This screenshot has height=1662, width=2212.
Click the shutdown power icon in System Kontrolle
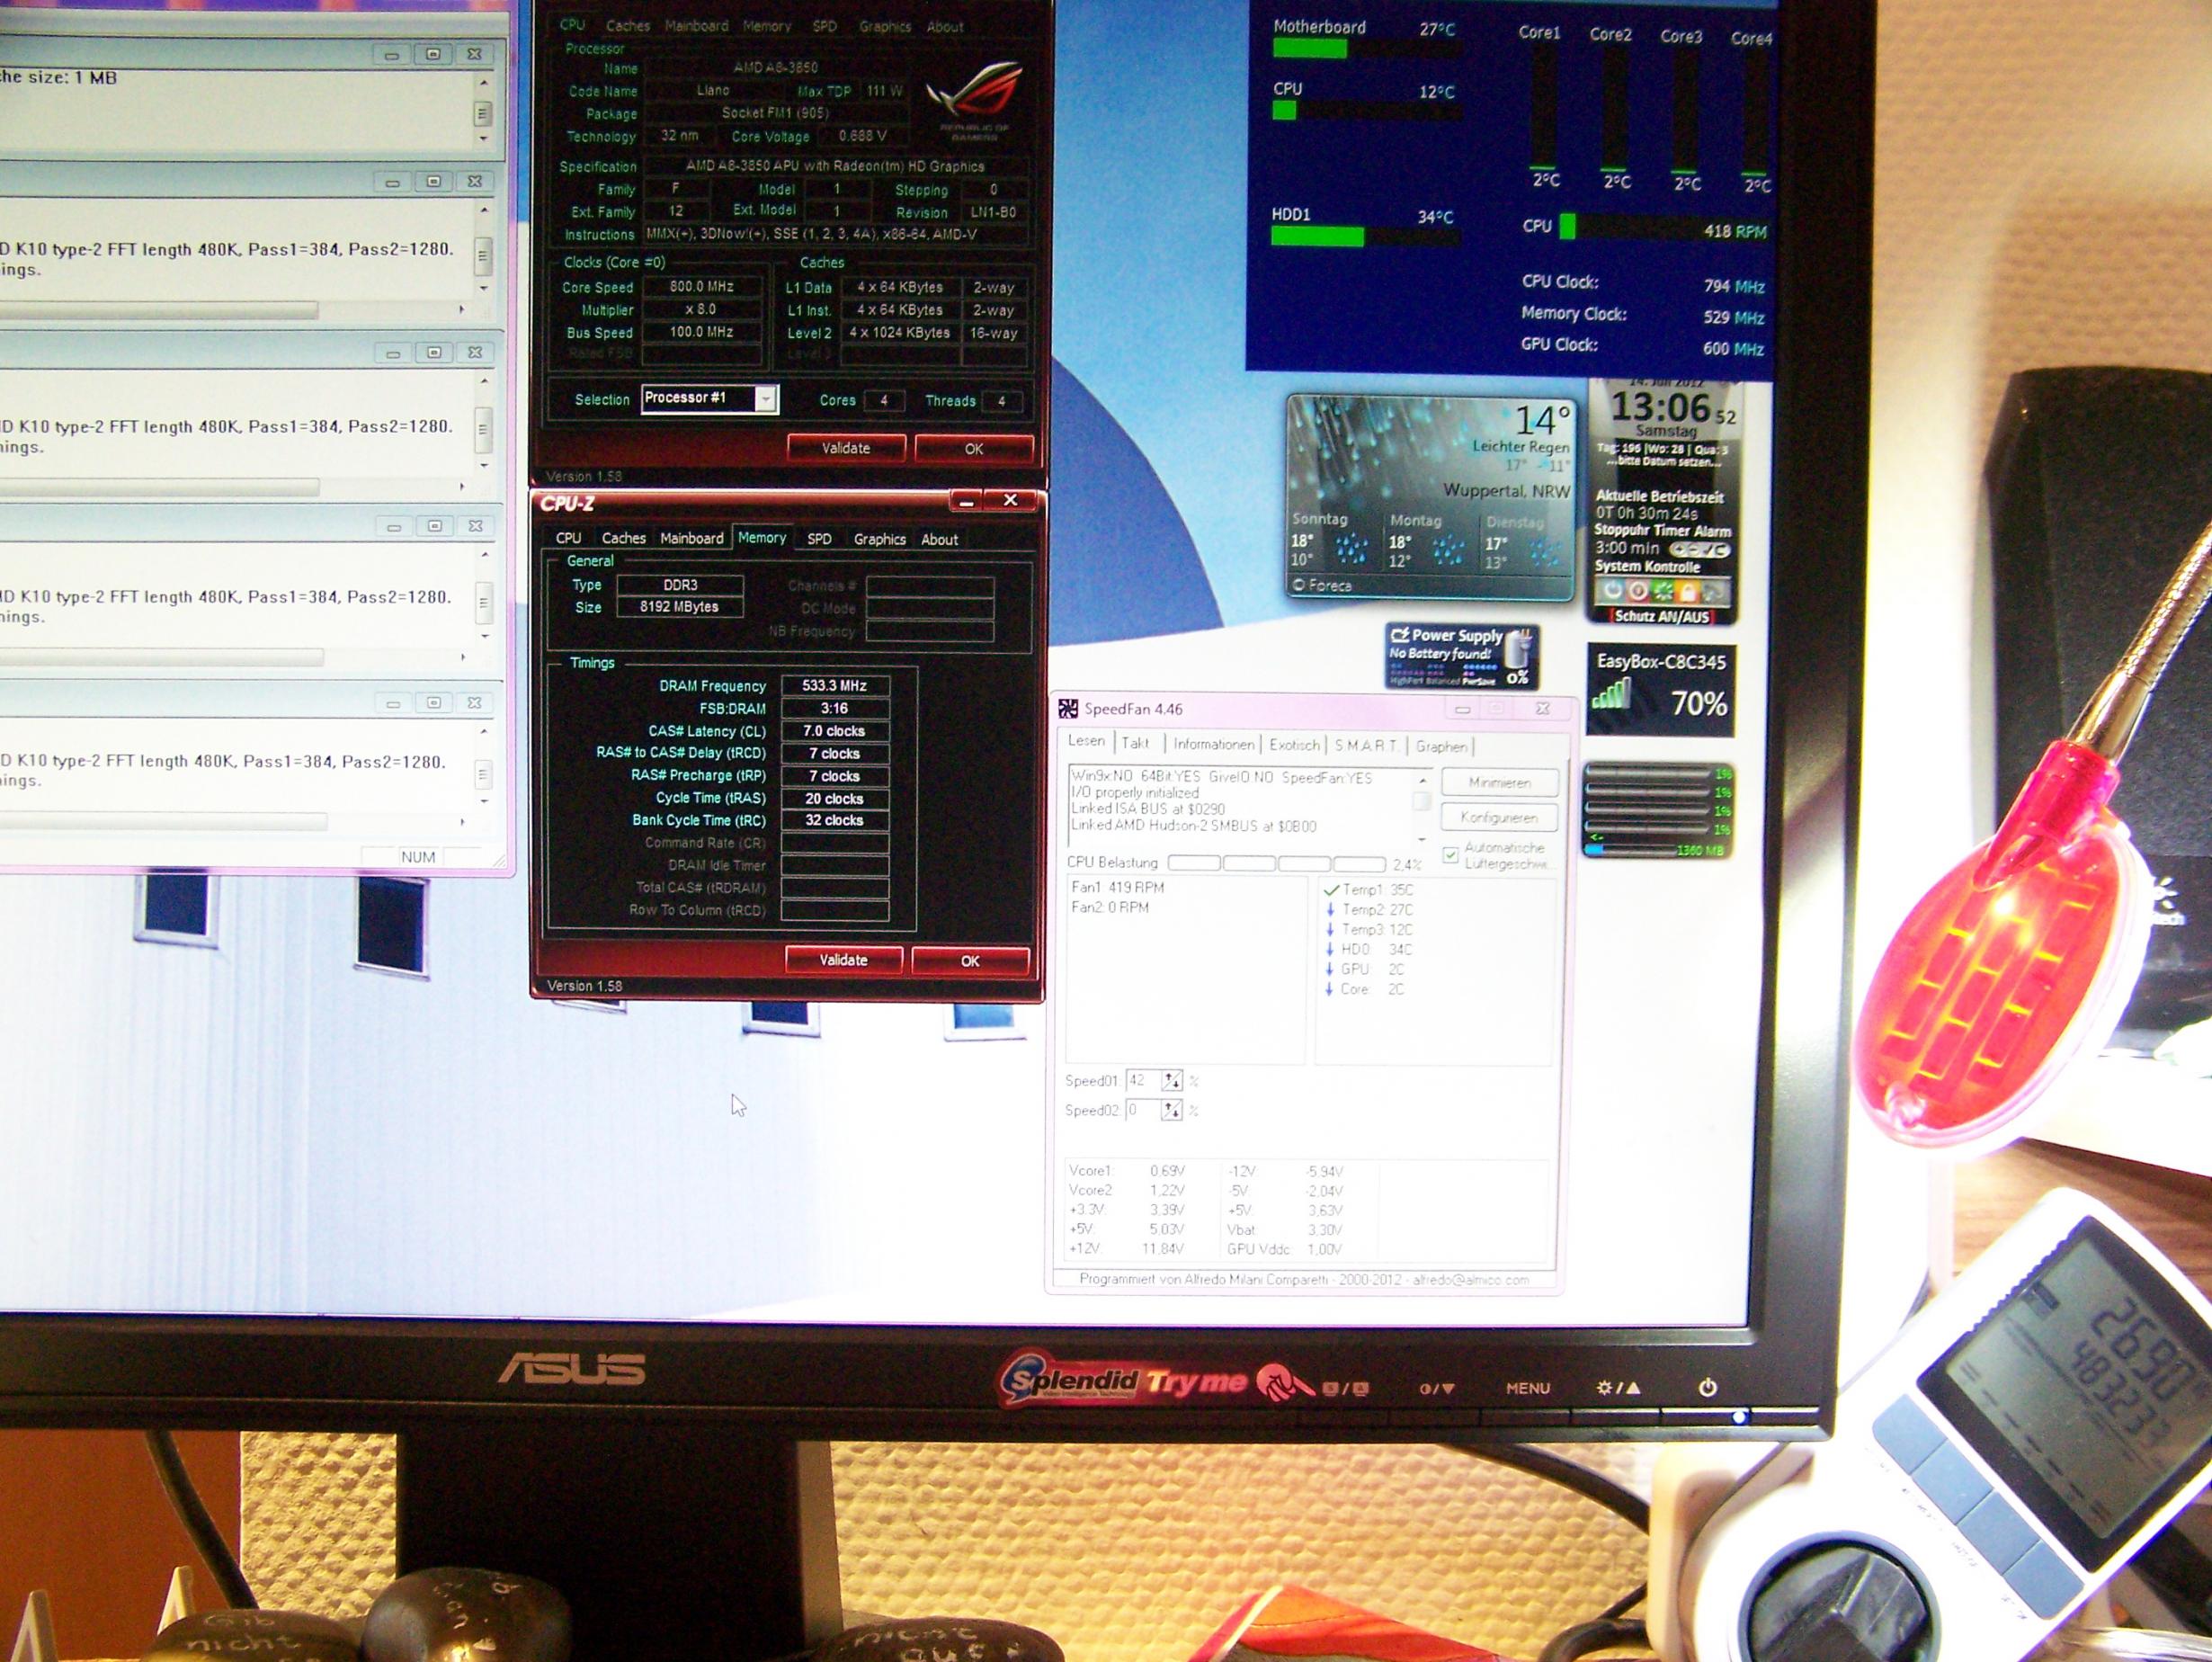coord(1613,591)
